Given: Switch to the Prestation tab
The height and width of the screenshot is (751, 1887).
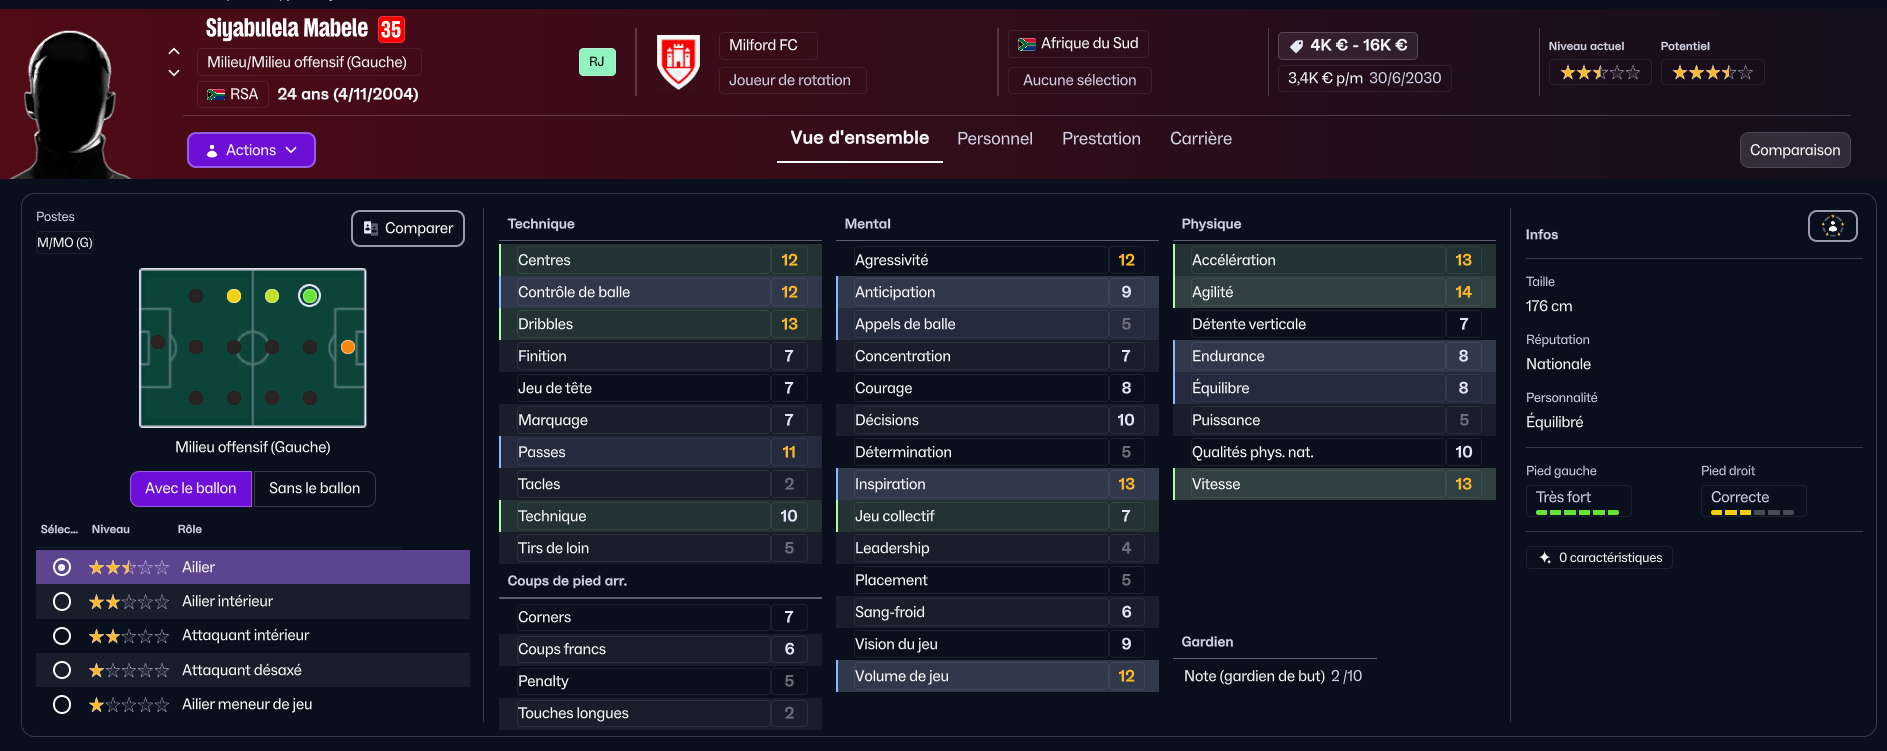Looking at the screenshot, I should tap(1101, 139).
